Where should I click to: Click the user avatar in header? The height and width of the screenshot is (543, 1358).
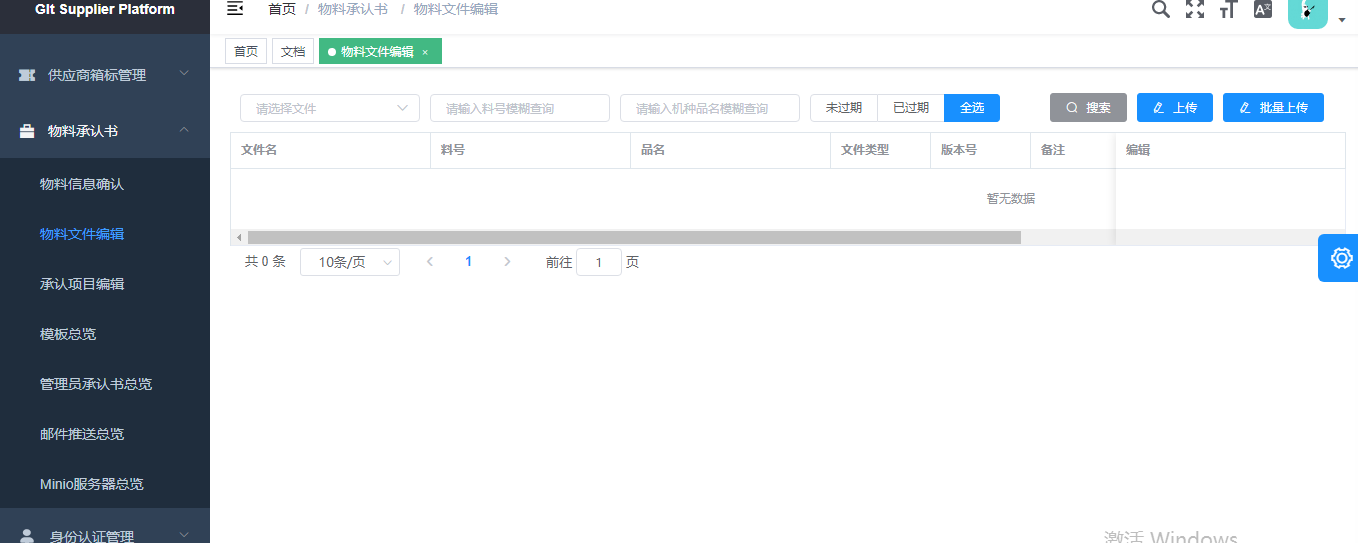pyautogui.click(x=1307, y=12)
